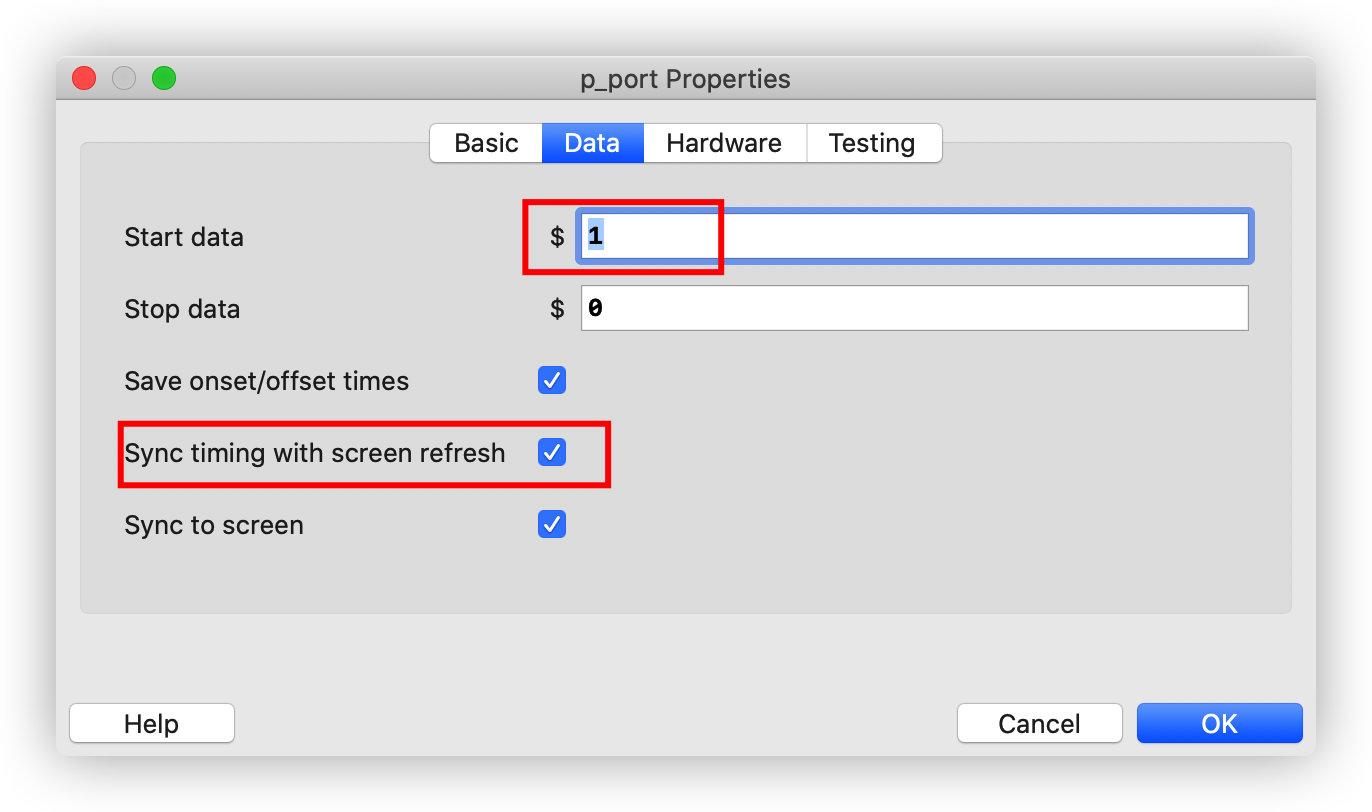
Task: Confirm the dialog with OK
Action: (x=1219, y=723)
